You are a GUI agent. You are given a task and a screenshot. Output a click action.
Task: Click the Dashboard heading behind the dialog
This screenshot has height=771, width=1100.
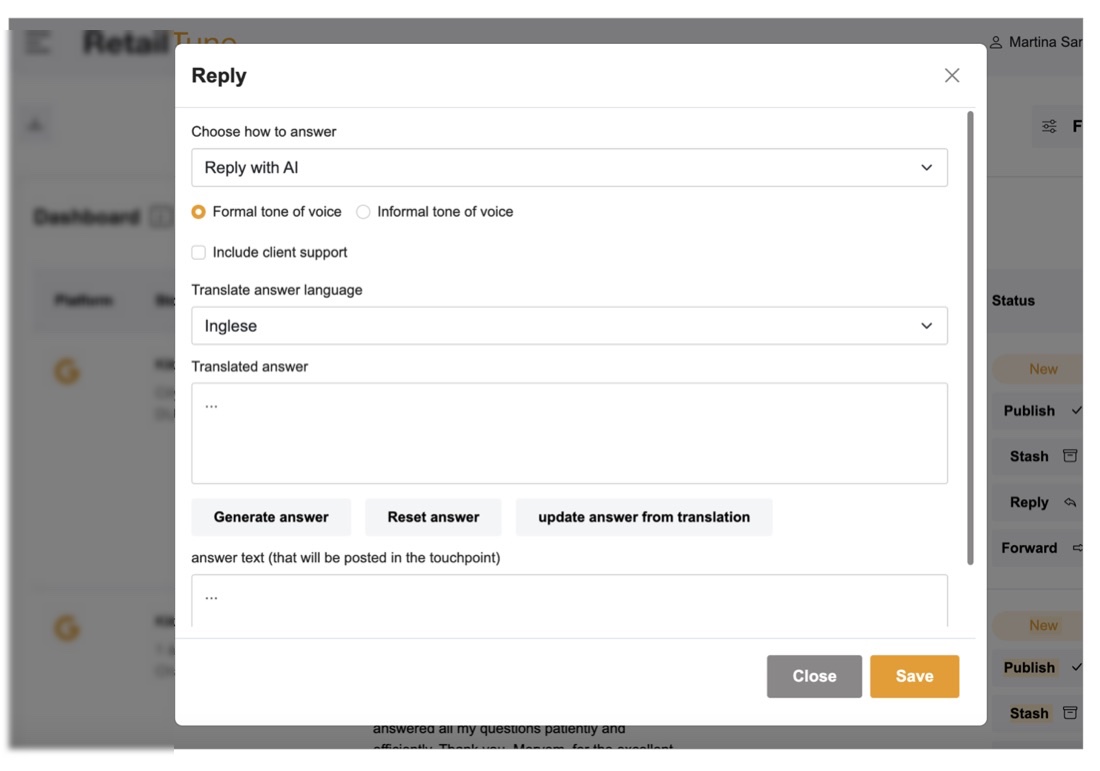87,217
